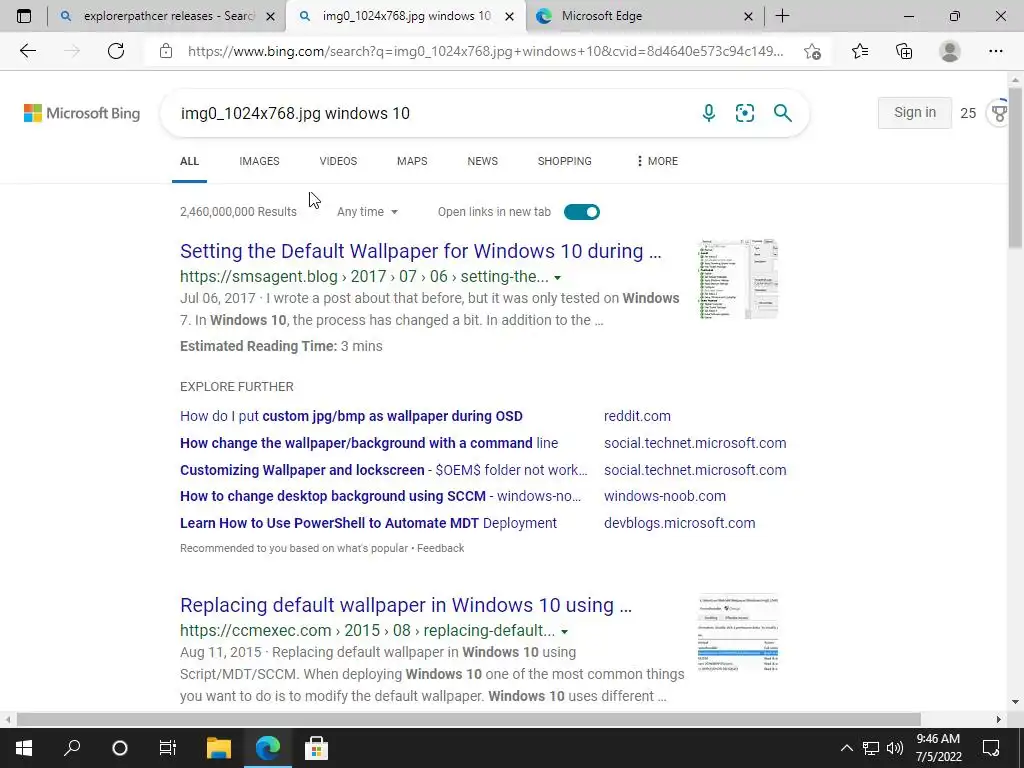This screenshot has width=1024, height=768.
Task: Go to Microsoft Bing logo homepage
Action: [82, 113]
